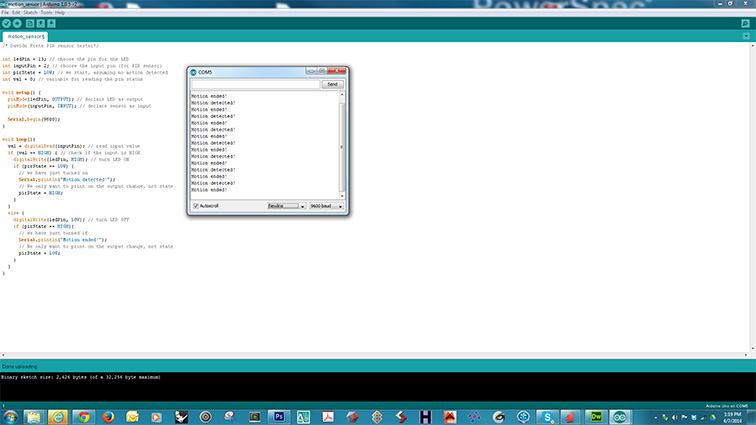The image size is (756, 425).
Task: Open the mail envelope taskbar icon
Action: (x=132, y=417)
